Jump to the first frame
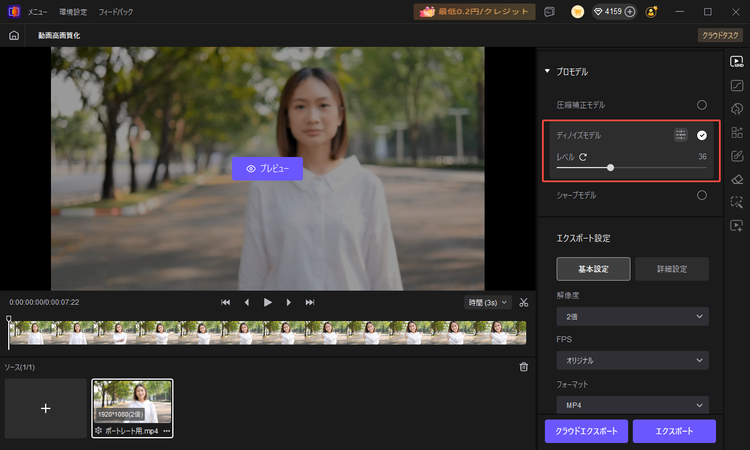750x450 pixels. coord(225,302)
